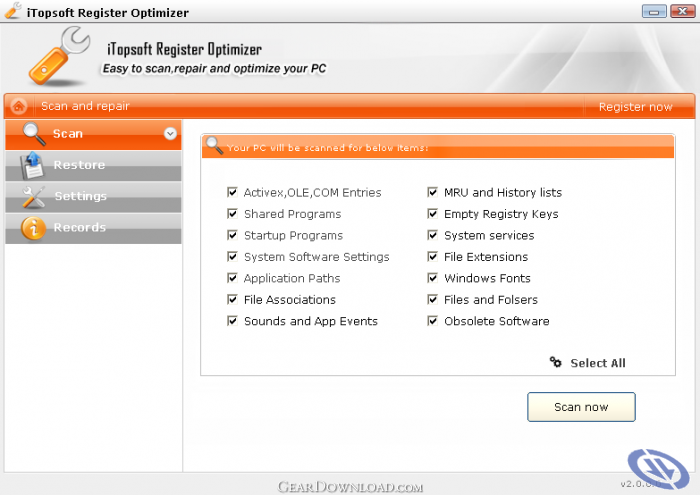Viewport: 700px width, 495px height.
Task: Disable System services scan
Action: [432, 235]
